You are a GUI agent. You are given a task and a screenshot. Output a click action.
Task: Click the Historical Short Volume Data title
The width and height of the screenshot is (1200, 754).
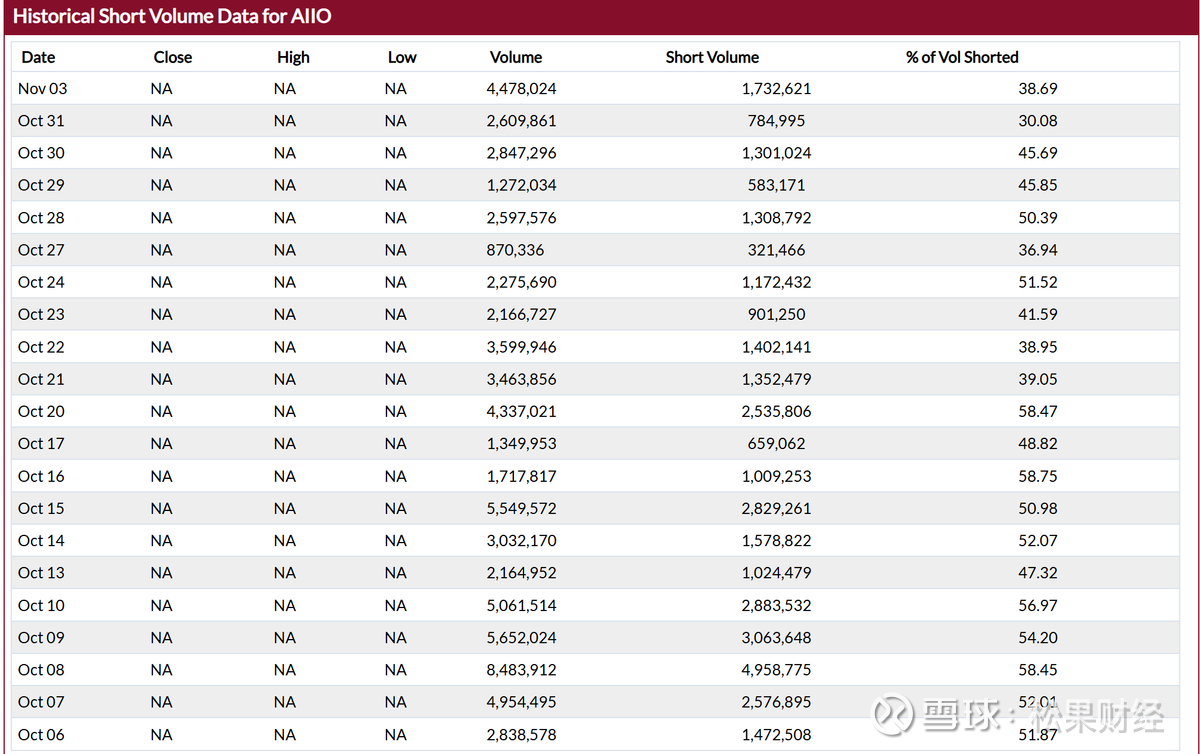coord(172,16)
